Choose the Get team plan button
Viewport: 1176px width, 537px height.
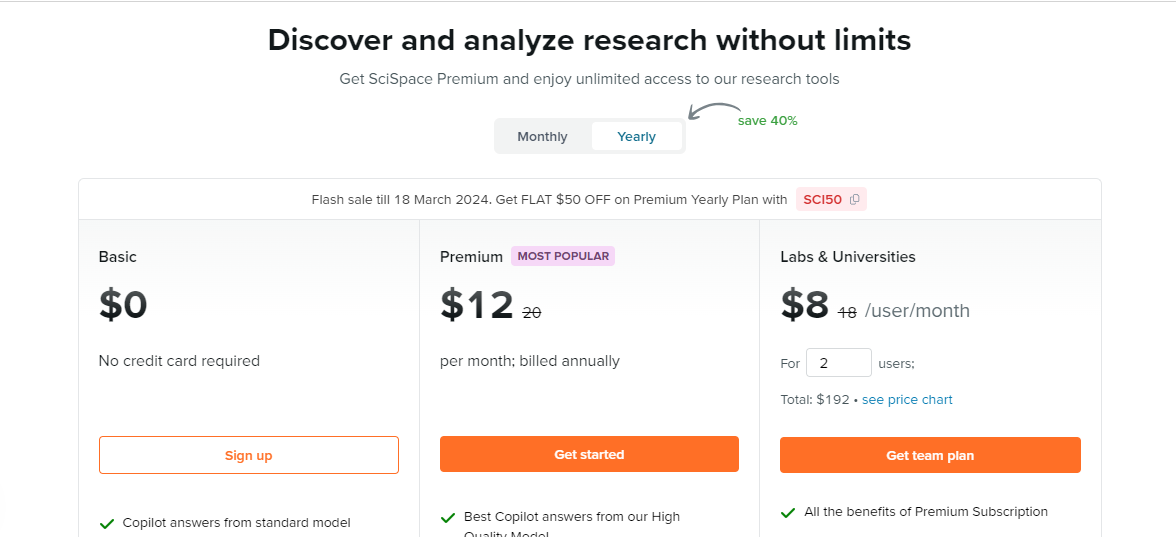point(930,455)
